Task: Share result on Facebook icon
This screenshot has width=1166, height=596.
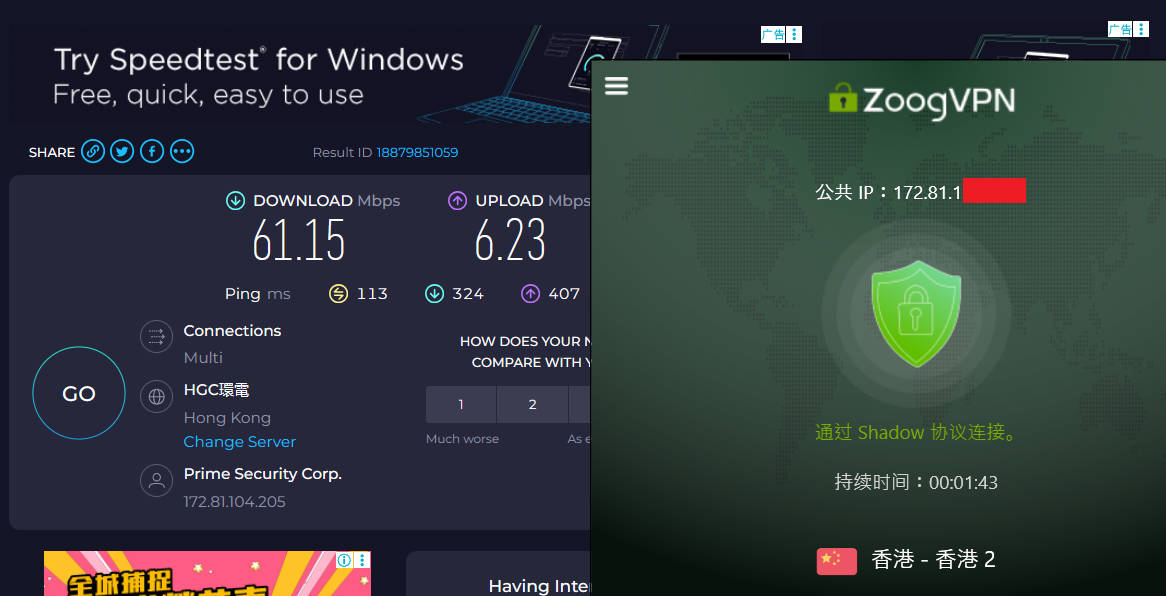Action: click(x=152, y=152)
